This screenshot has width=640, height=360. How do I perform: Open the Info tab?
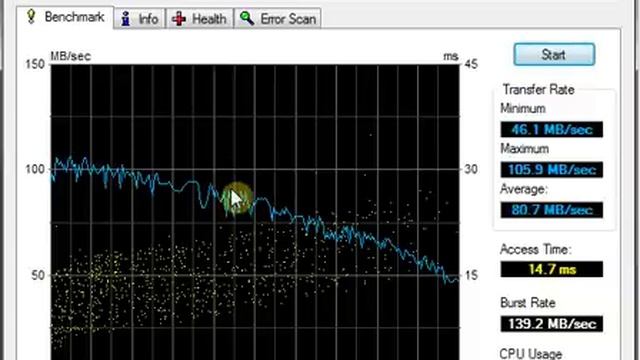tap(140, 19)
